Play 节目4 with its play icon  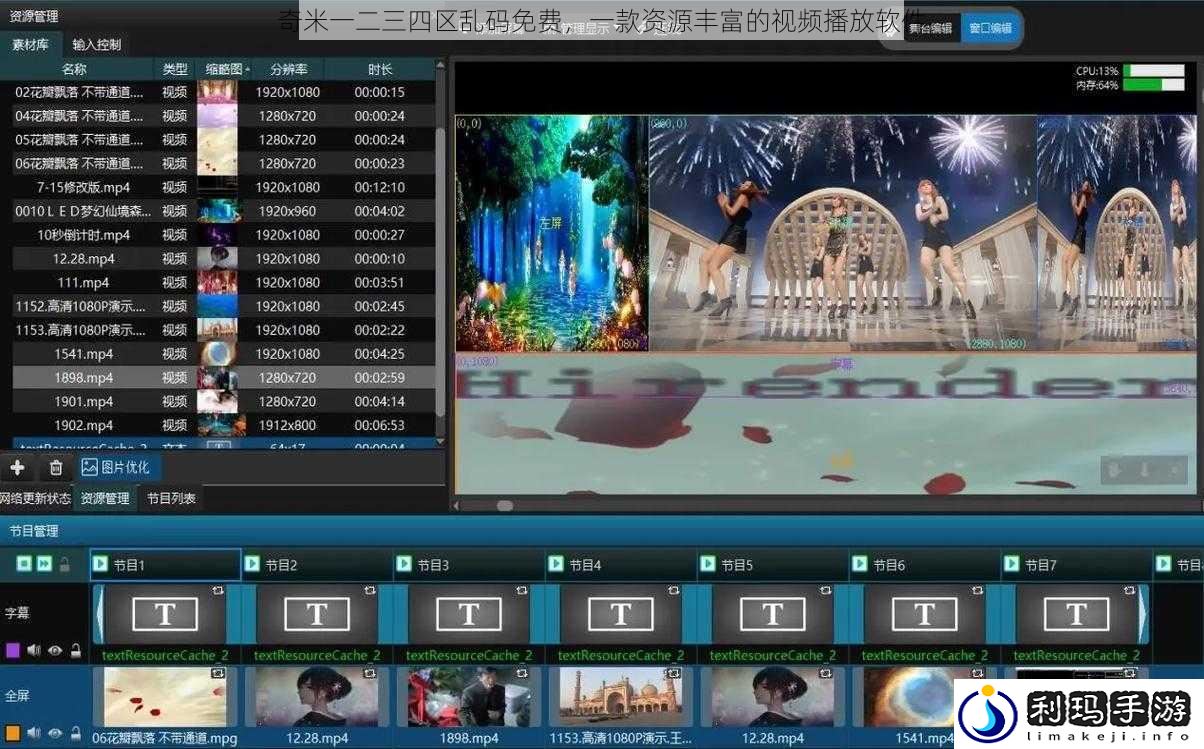[556, 565]
